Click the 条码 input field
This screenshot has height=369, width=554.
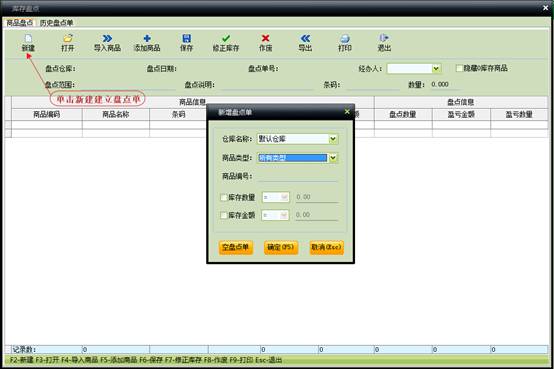[x=373, y=85]
